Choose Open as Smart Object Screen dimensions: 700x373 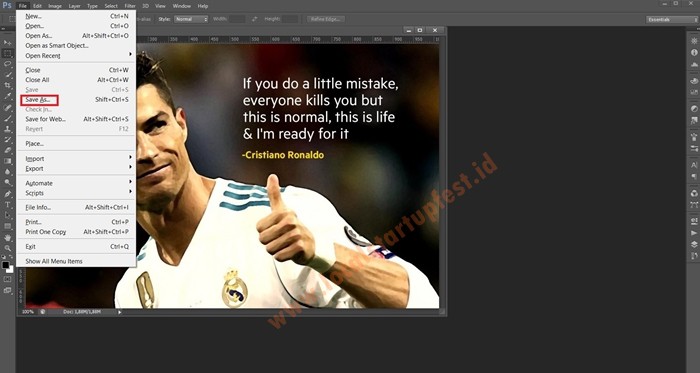point(76,46)
